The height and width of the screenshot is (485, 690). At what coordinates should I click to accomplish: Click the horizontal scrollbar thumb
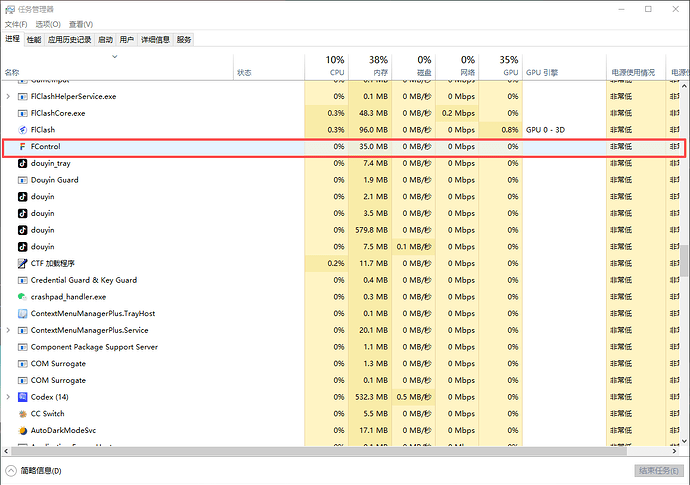click(319, 451)
